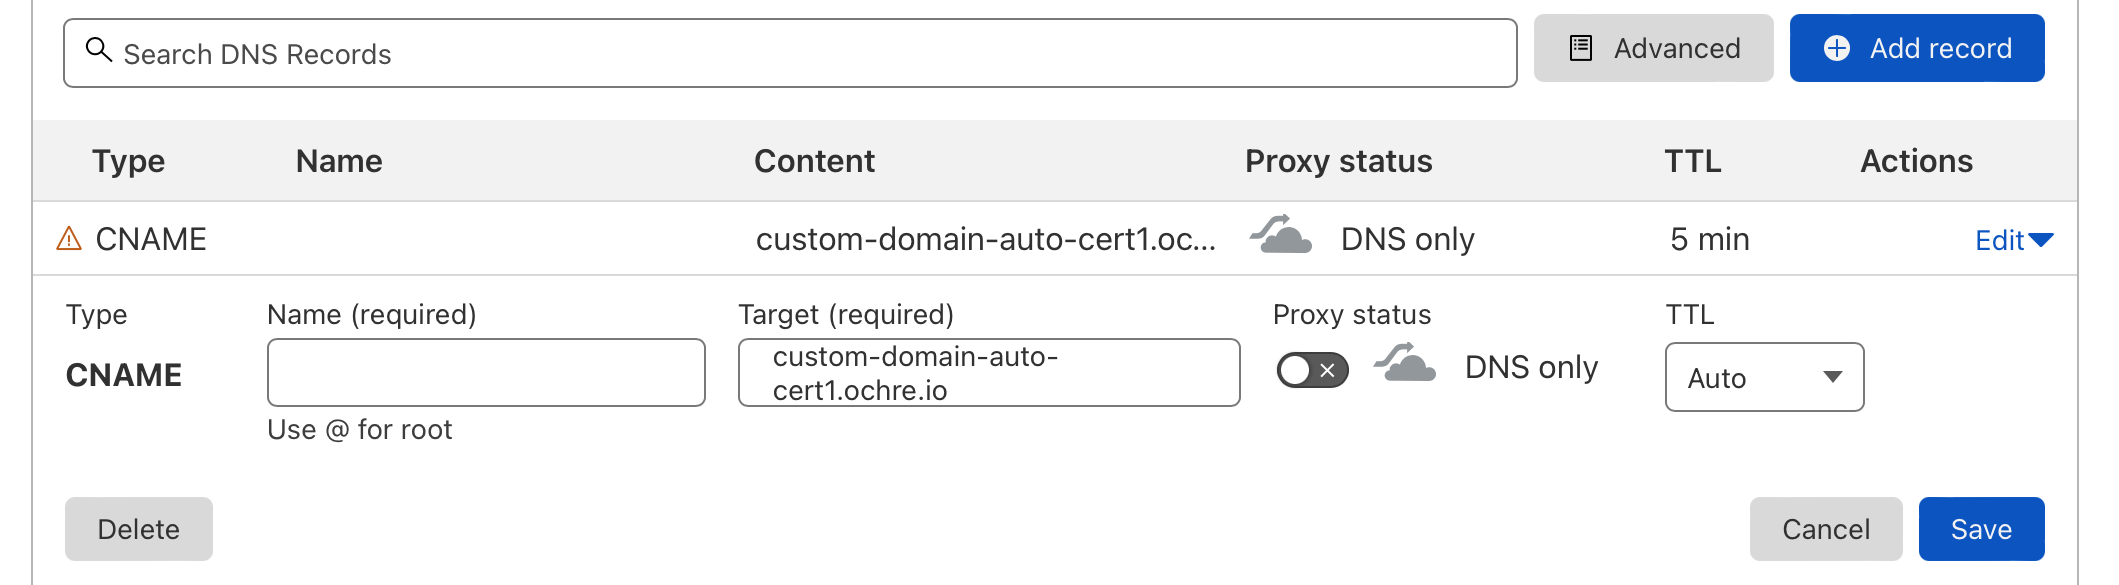
Task: Sort by the Name column header
Action: tap(339, 161)
